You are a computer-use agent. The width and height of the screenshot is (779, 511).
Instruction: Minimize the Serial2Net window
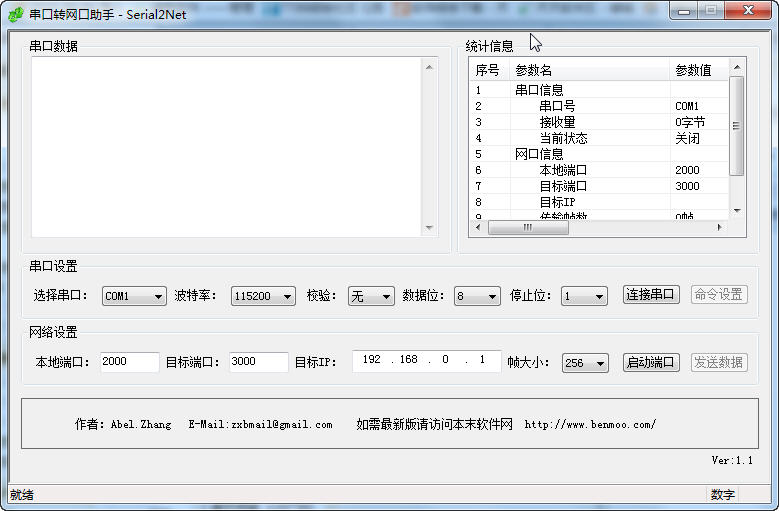684,10
